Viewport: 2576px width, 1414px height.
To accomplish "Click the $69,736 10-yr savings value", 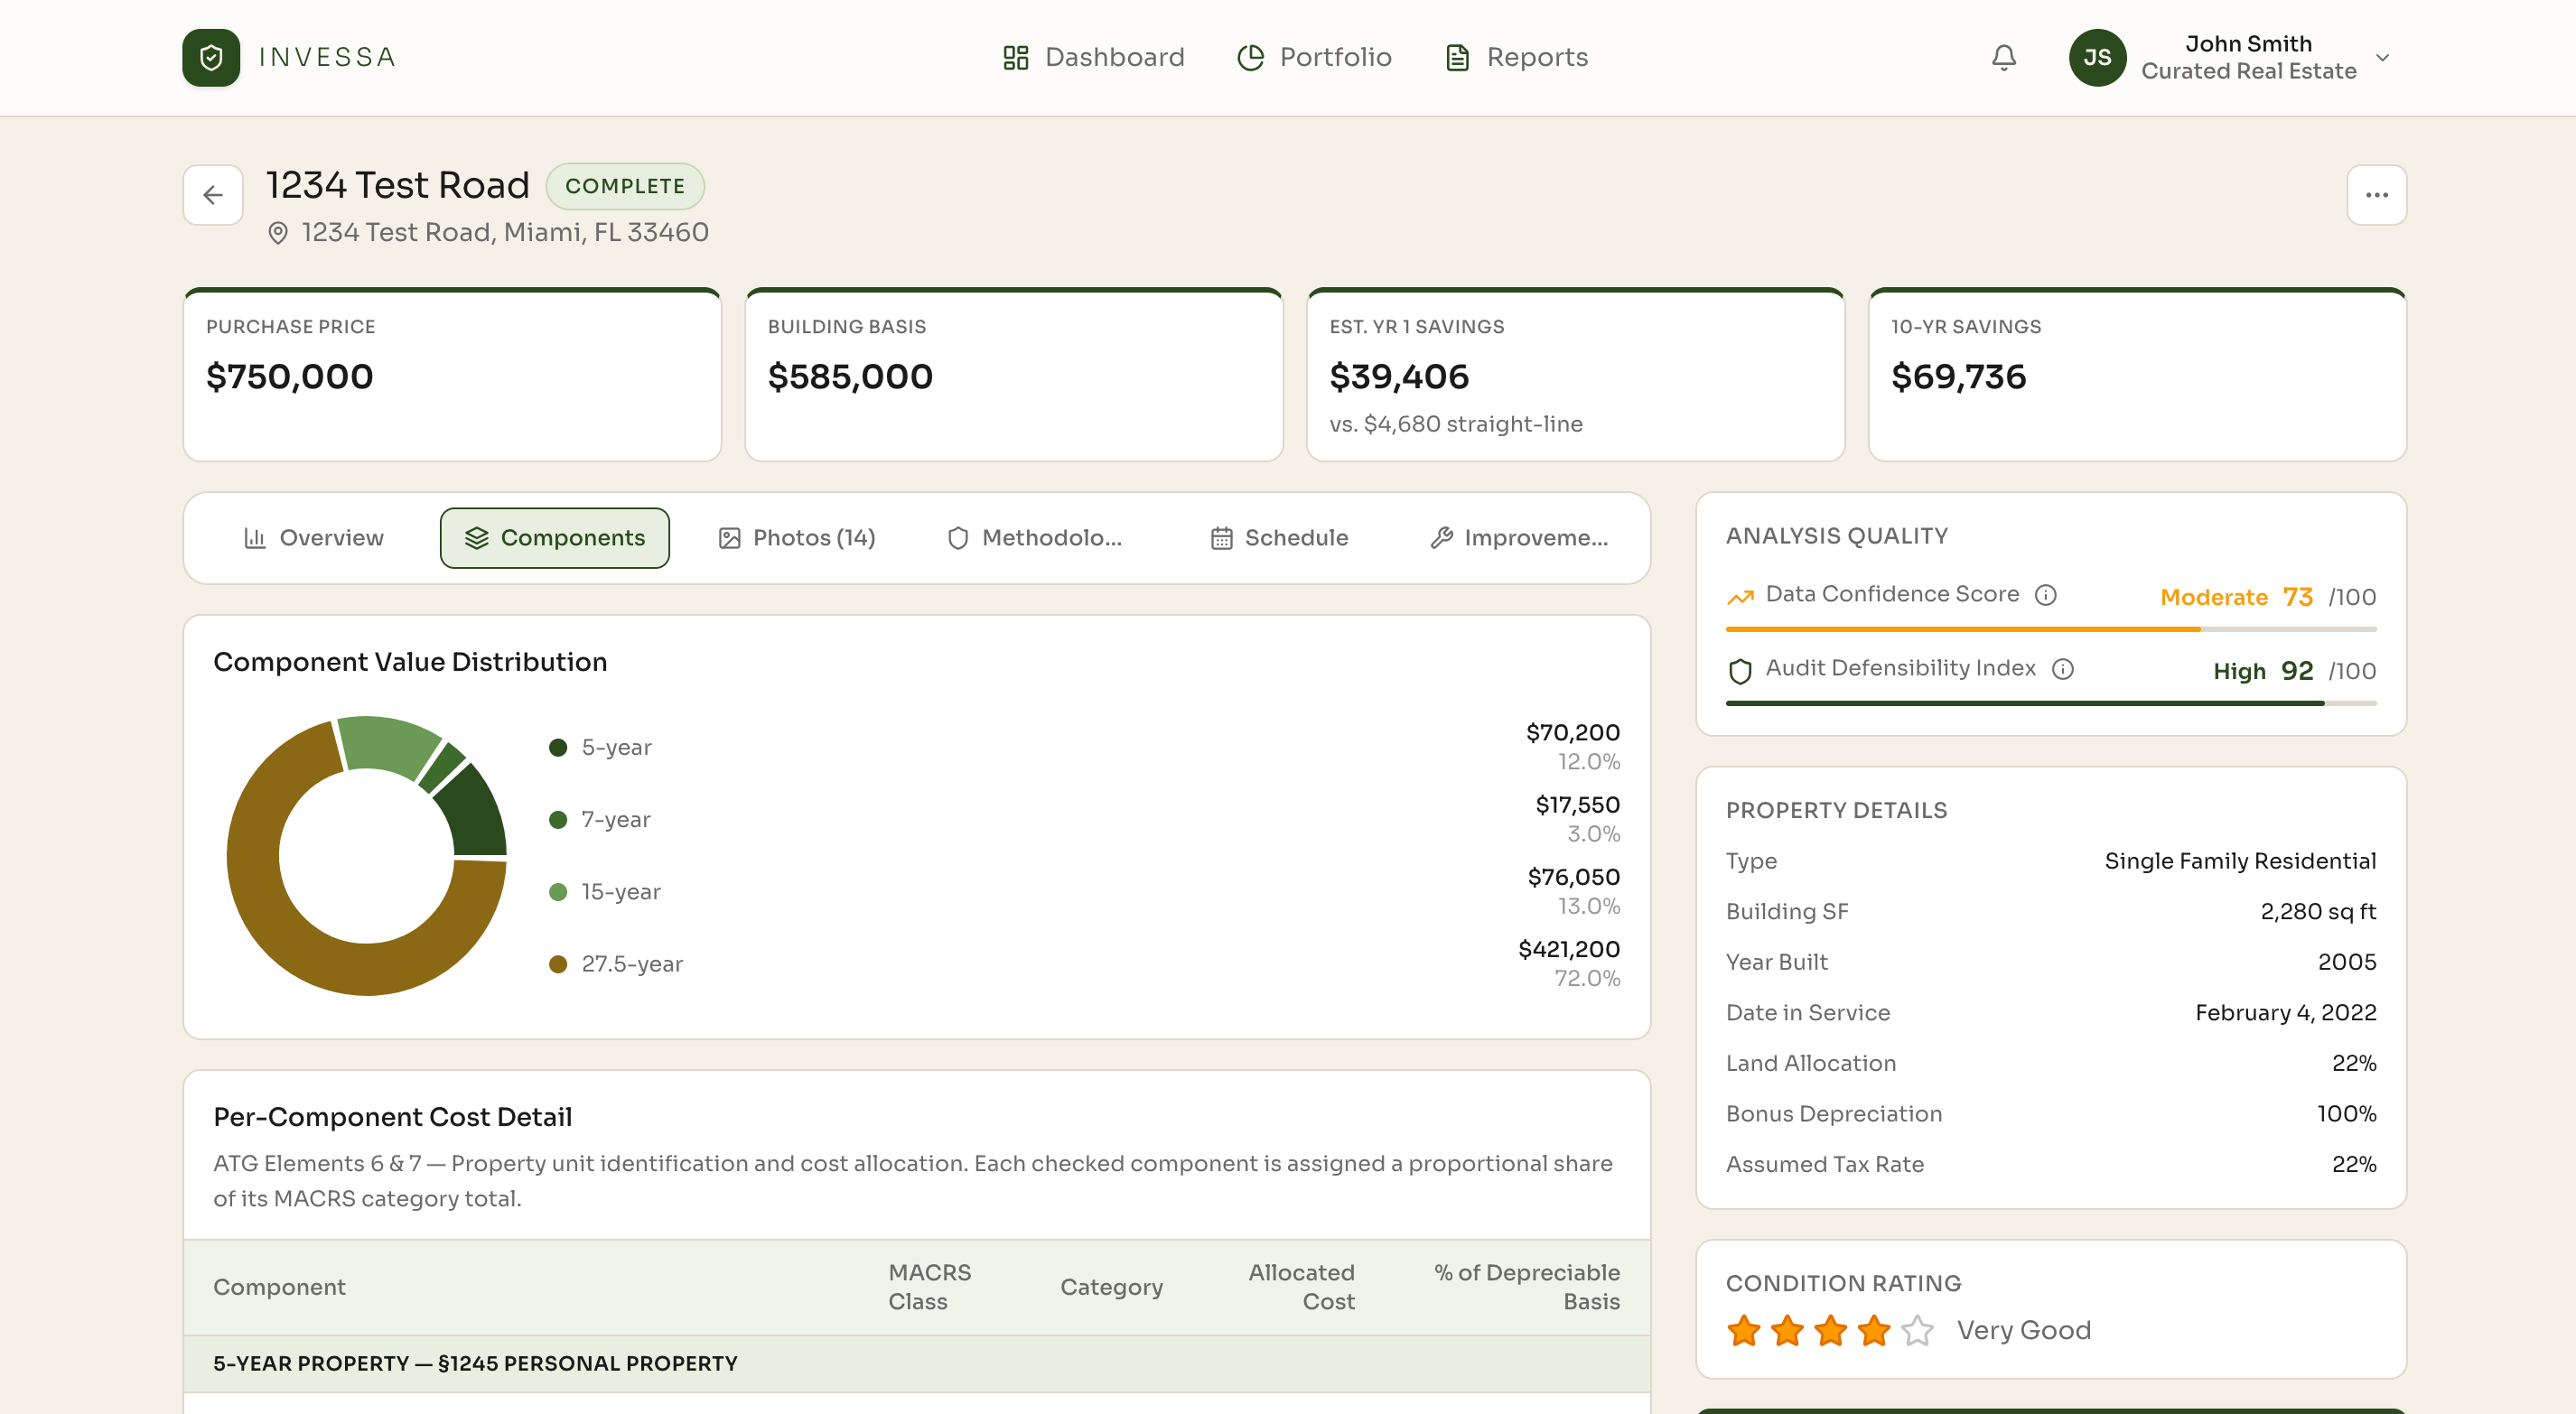I will coord(1958,377).
